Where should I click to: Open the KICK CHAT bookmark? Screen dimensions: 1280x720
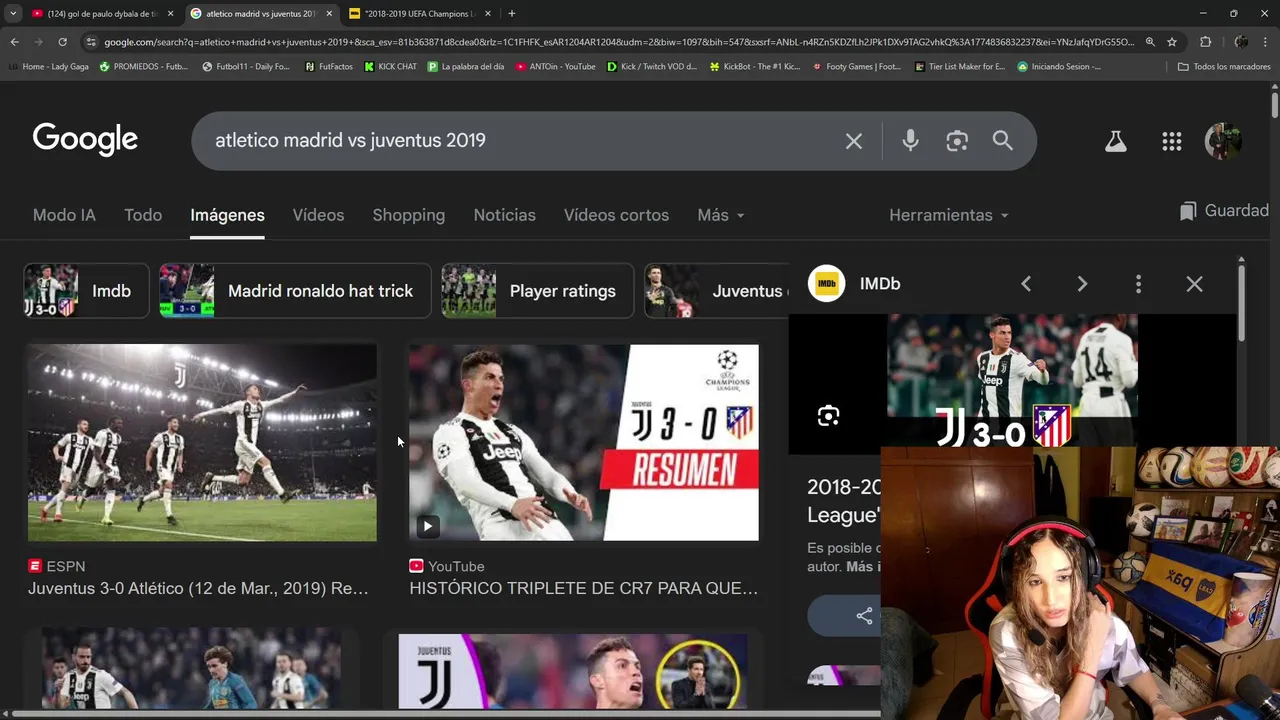(x=390, y=67)
